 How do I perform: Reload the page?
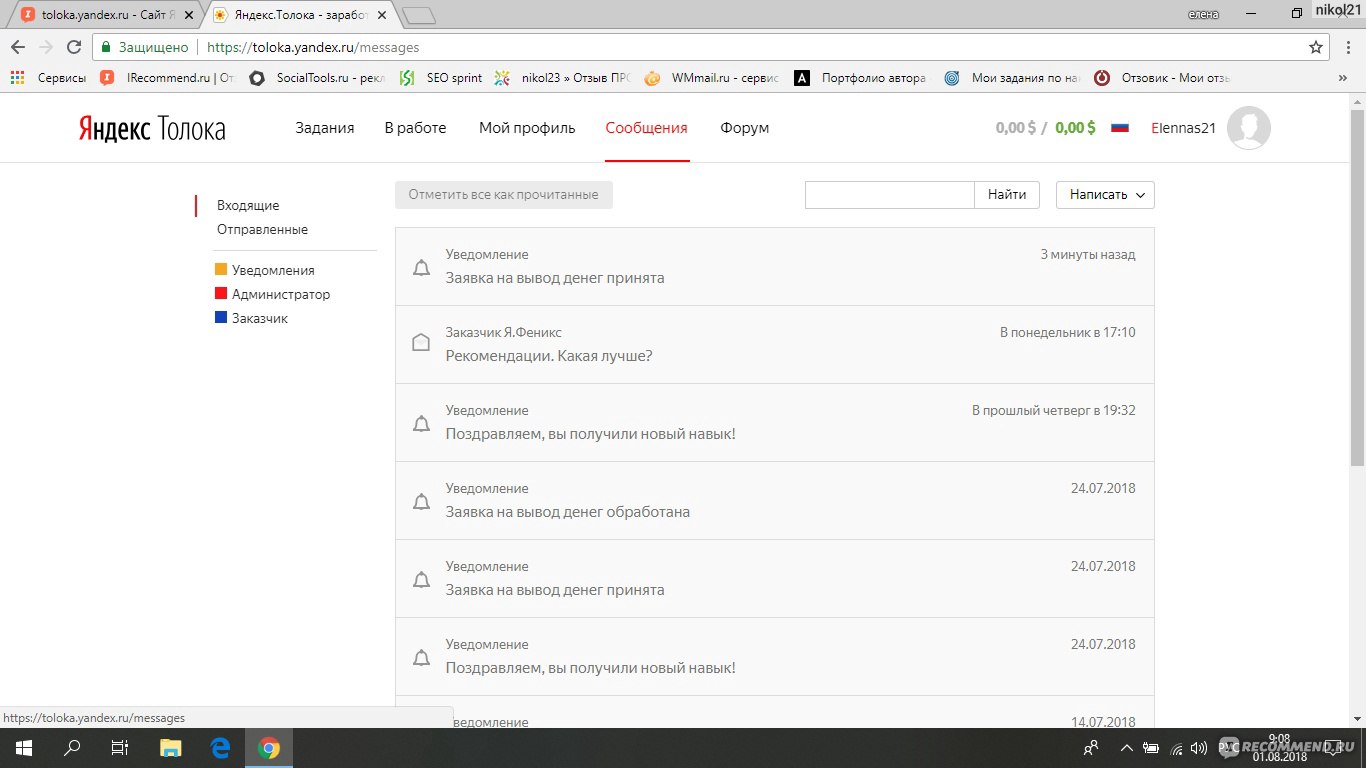[x=73, y=47]
